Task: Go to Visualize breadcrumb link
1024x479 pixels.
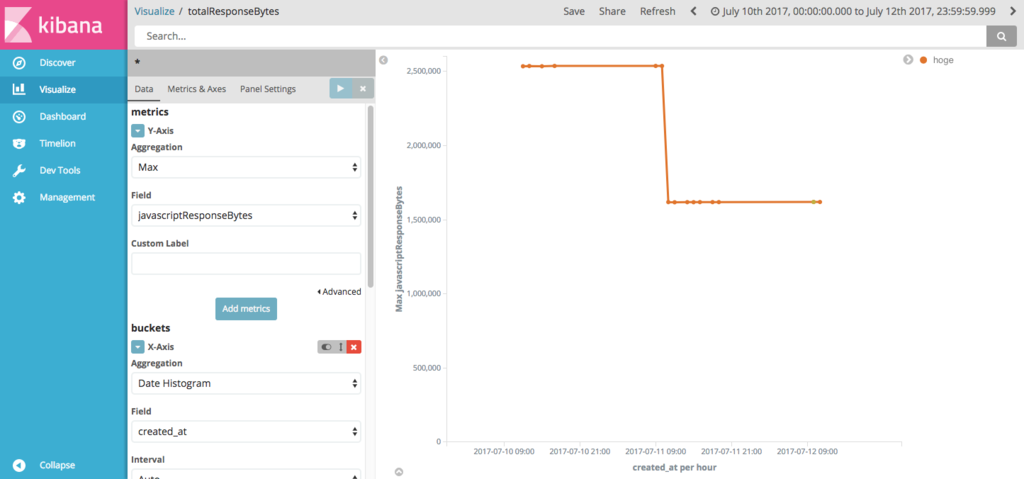Action: (156, 11)
